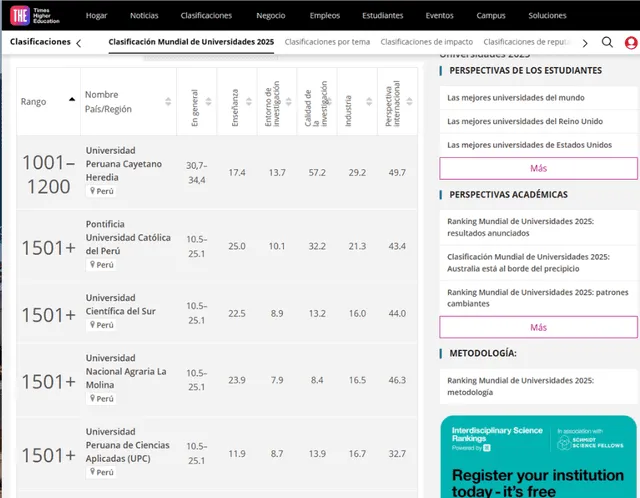Switch to Clasificaciones de reputación tab

[527, 42]
